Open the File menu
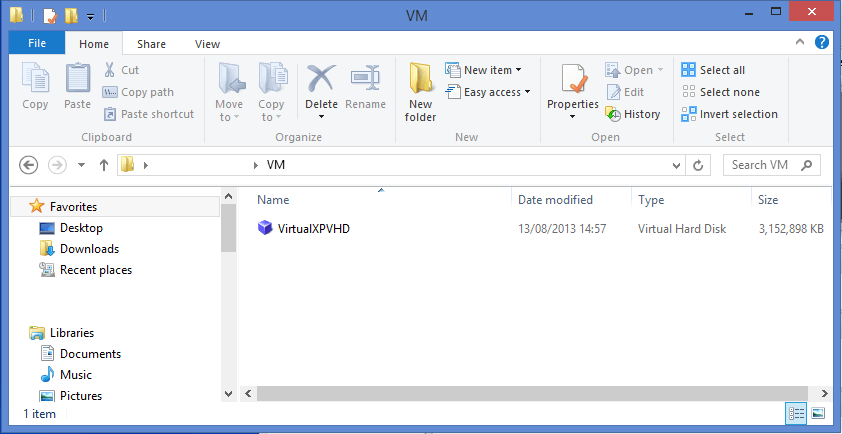The image size is (842, 434). coord(37,44)
